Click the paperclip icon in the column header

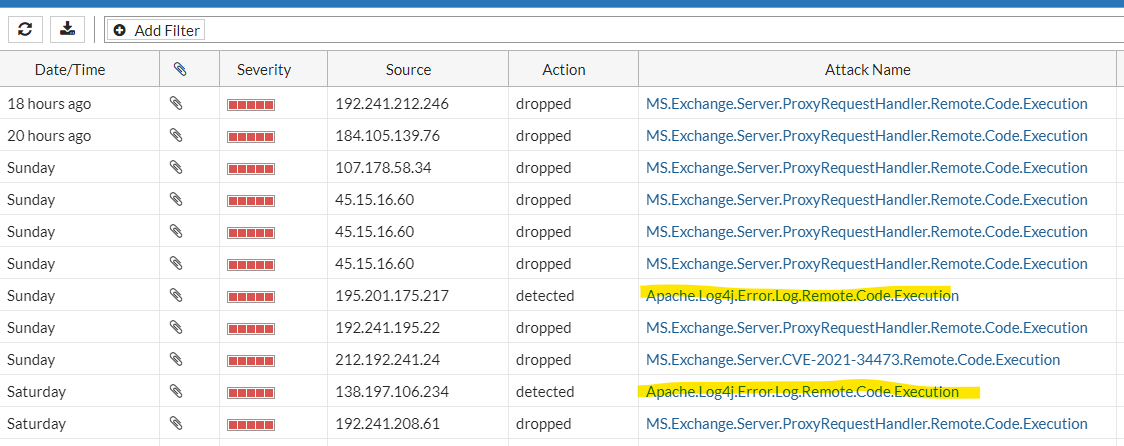tap(179, 69)
